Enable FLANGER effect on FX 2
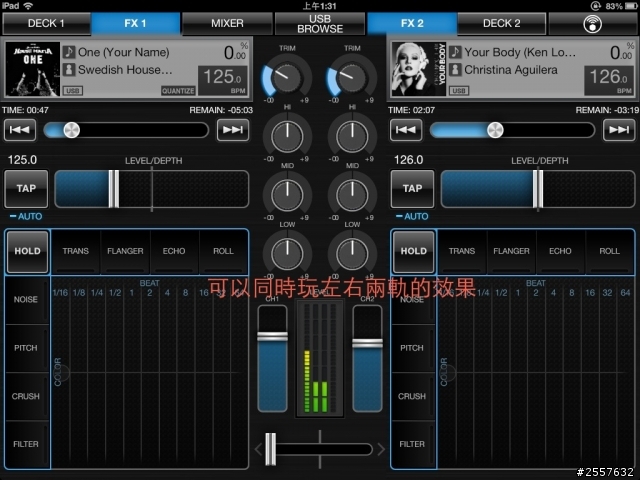This screenshot has height=480, width=640. click(x=511, y=251)
